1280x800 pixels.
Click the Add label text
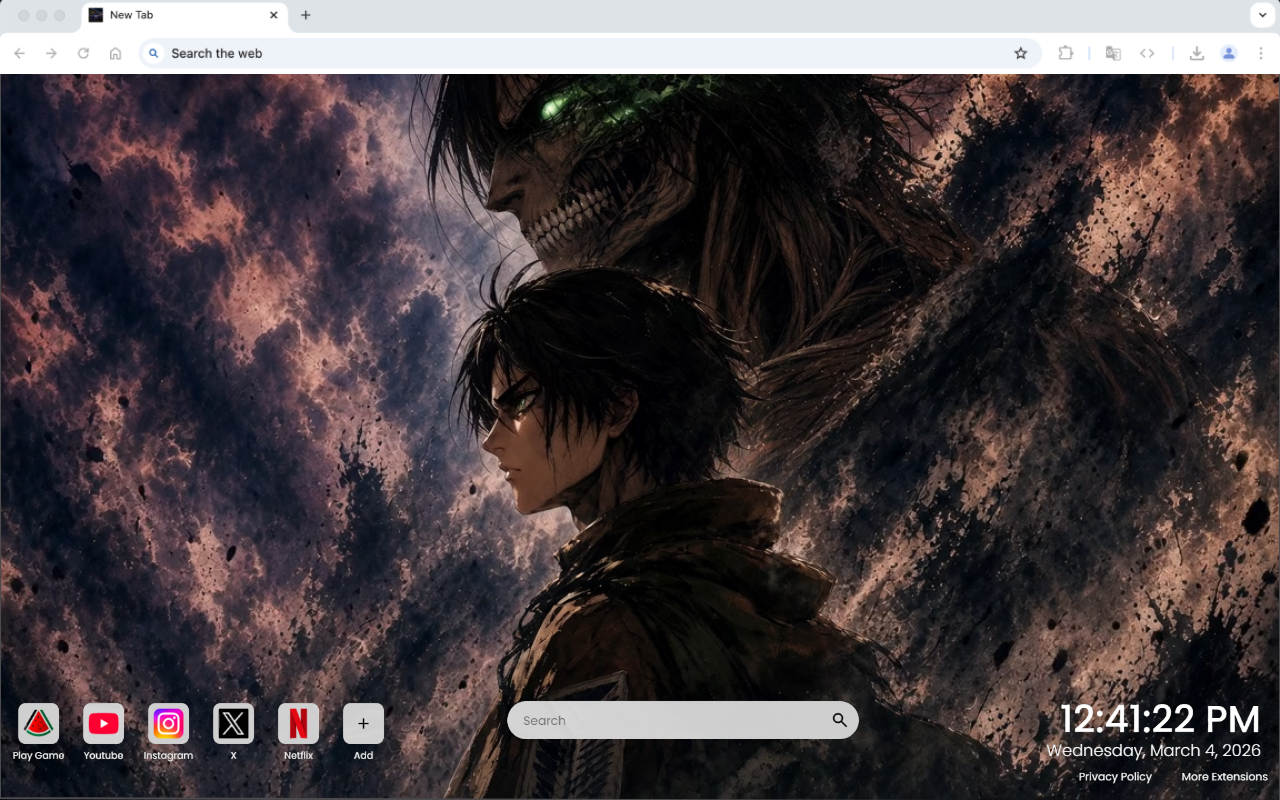pos(363,756)
